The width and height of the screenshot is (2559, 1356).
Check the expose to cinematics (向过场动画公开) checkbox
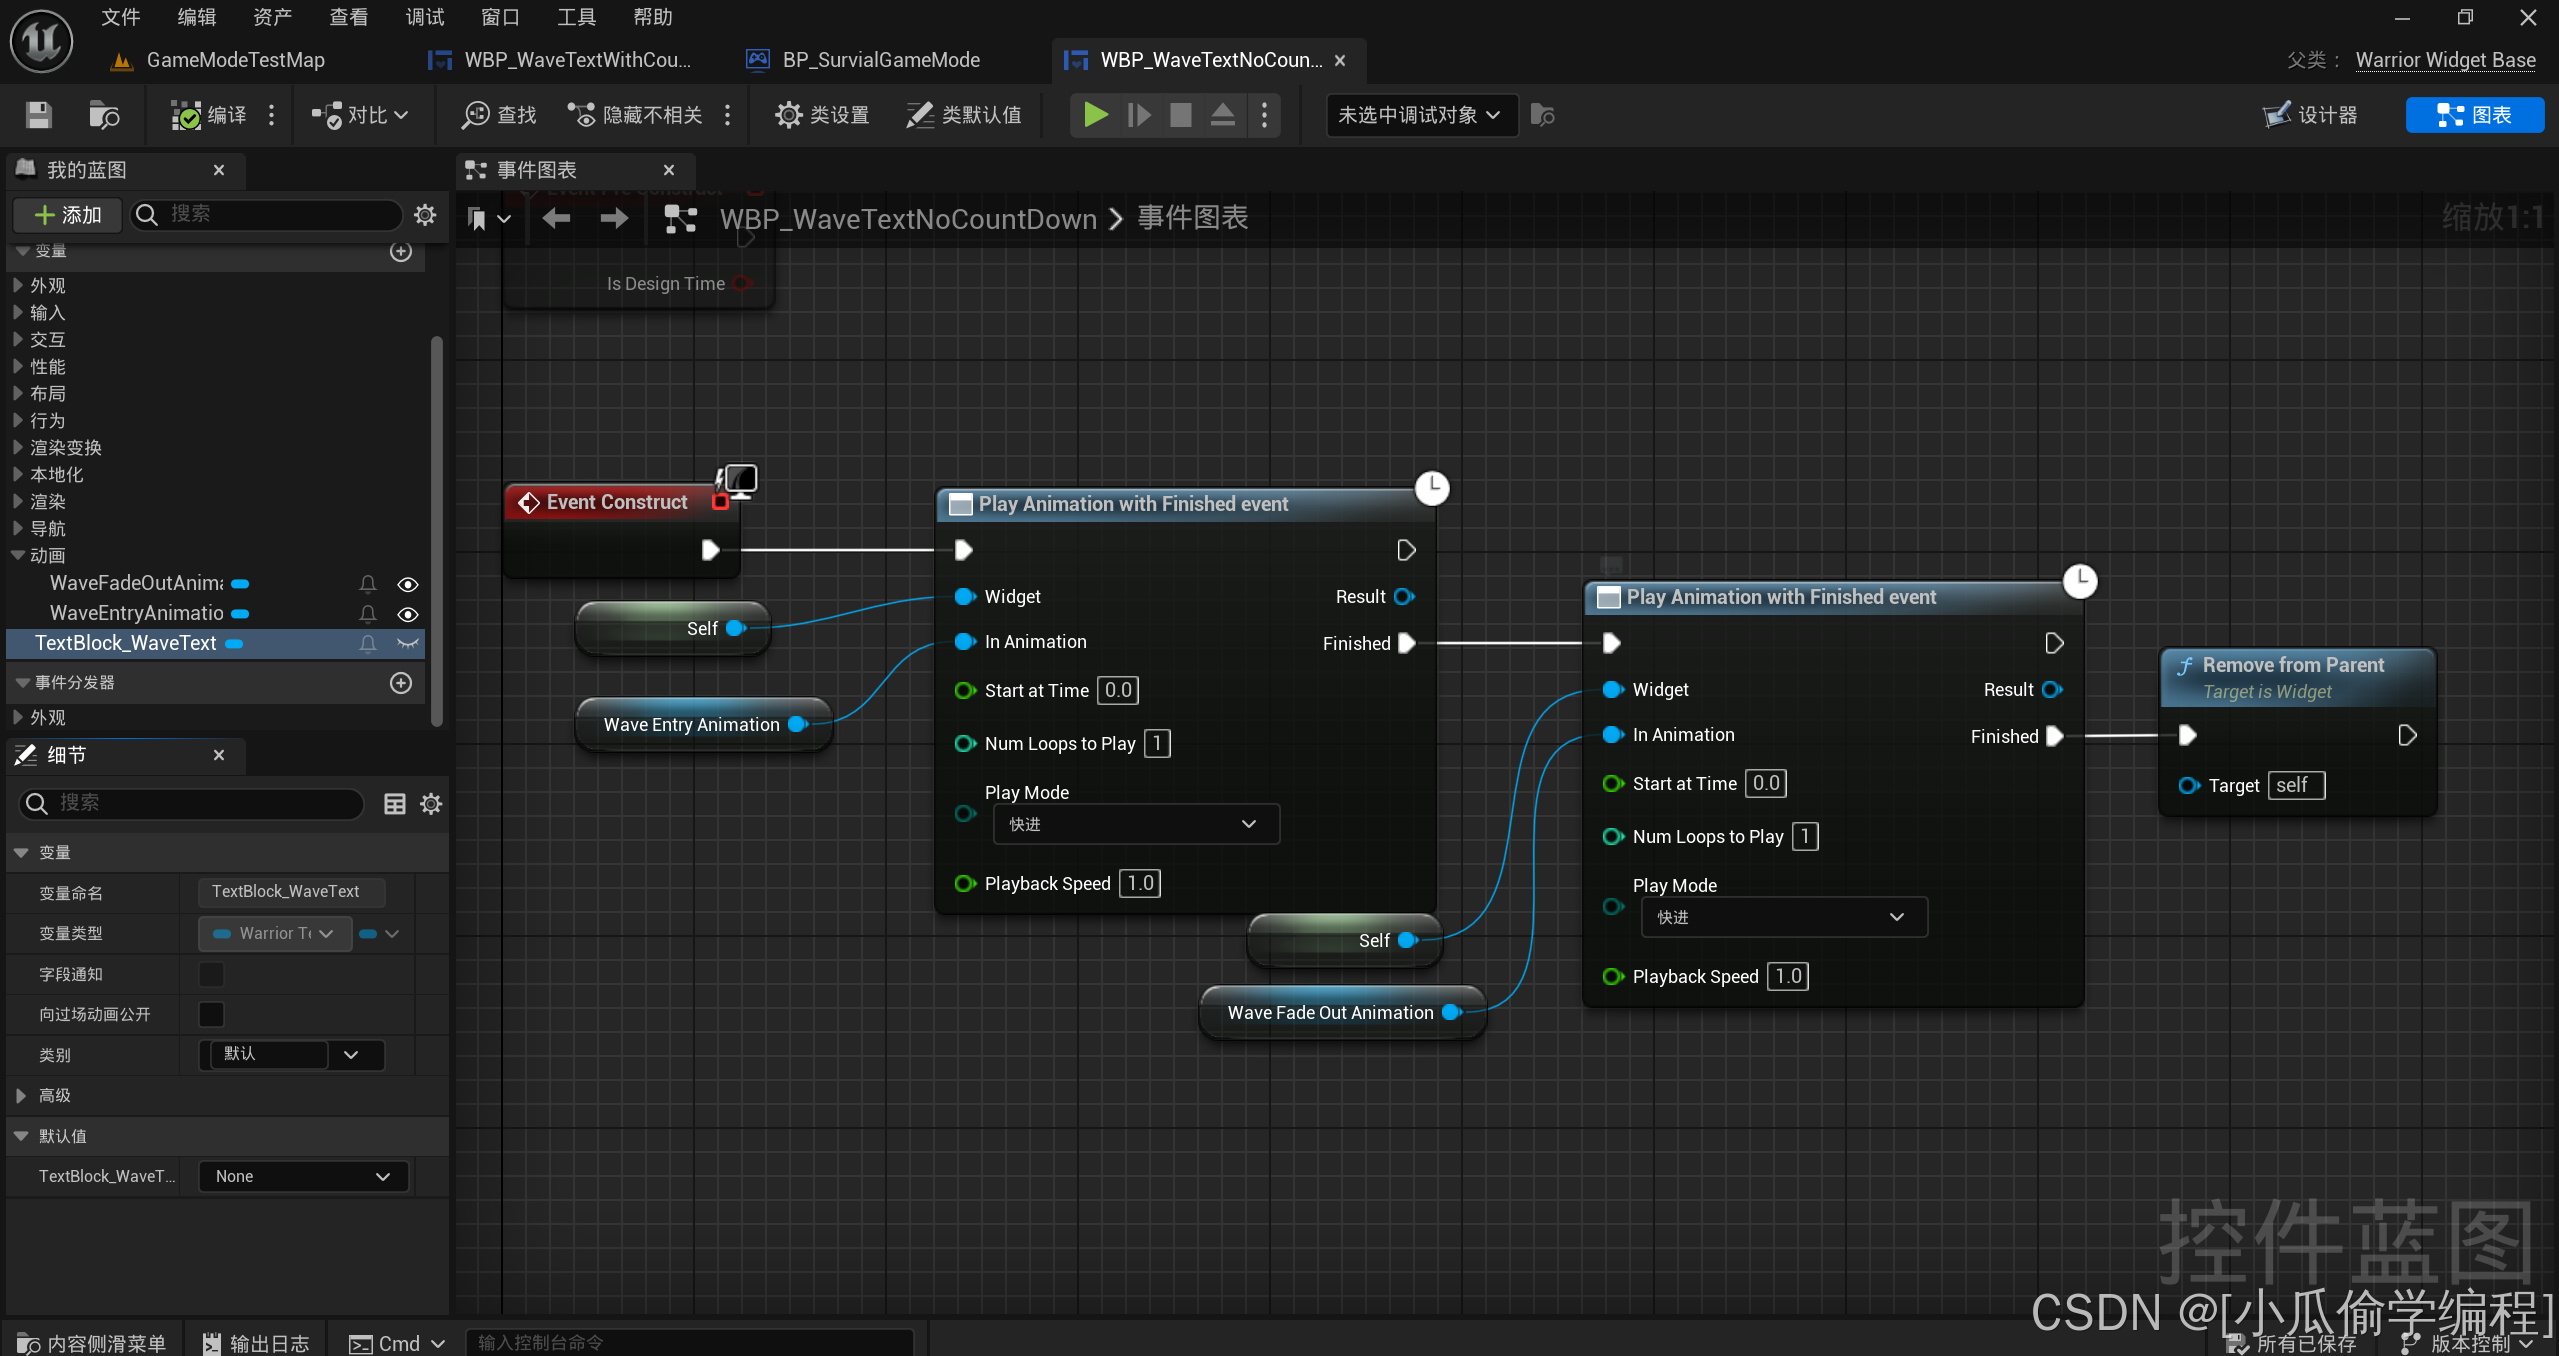click(212, 1015)
